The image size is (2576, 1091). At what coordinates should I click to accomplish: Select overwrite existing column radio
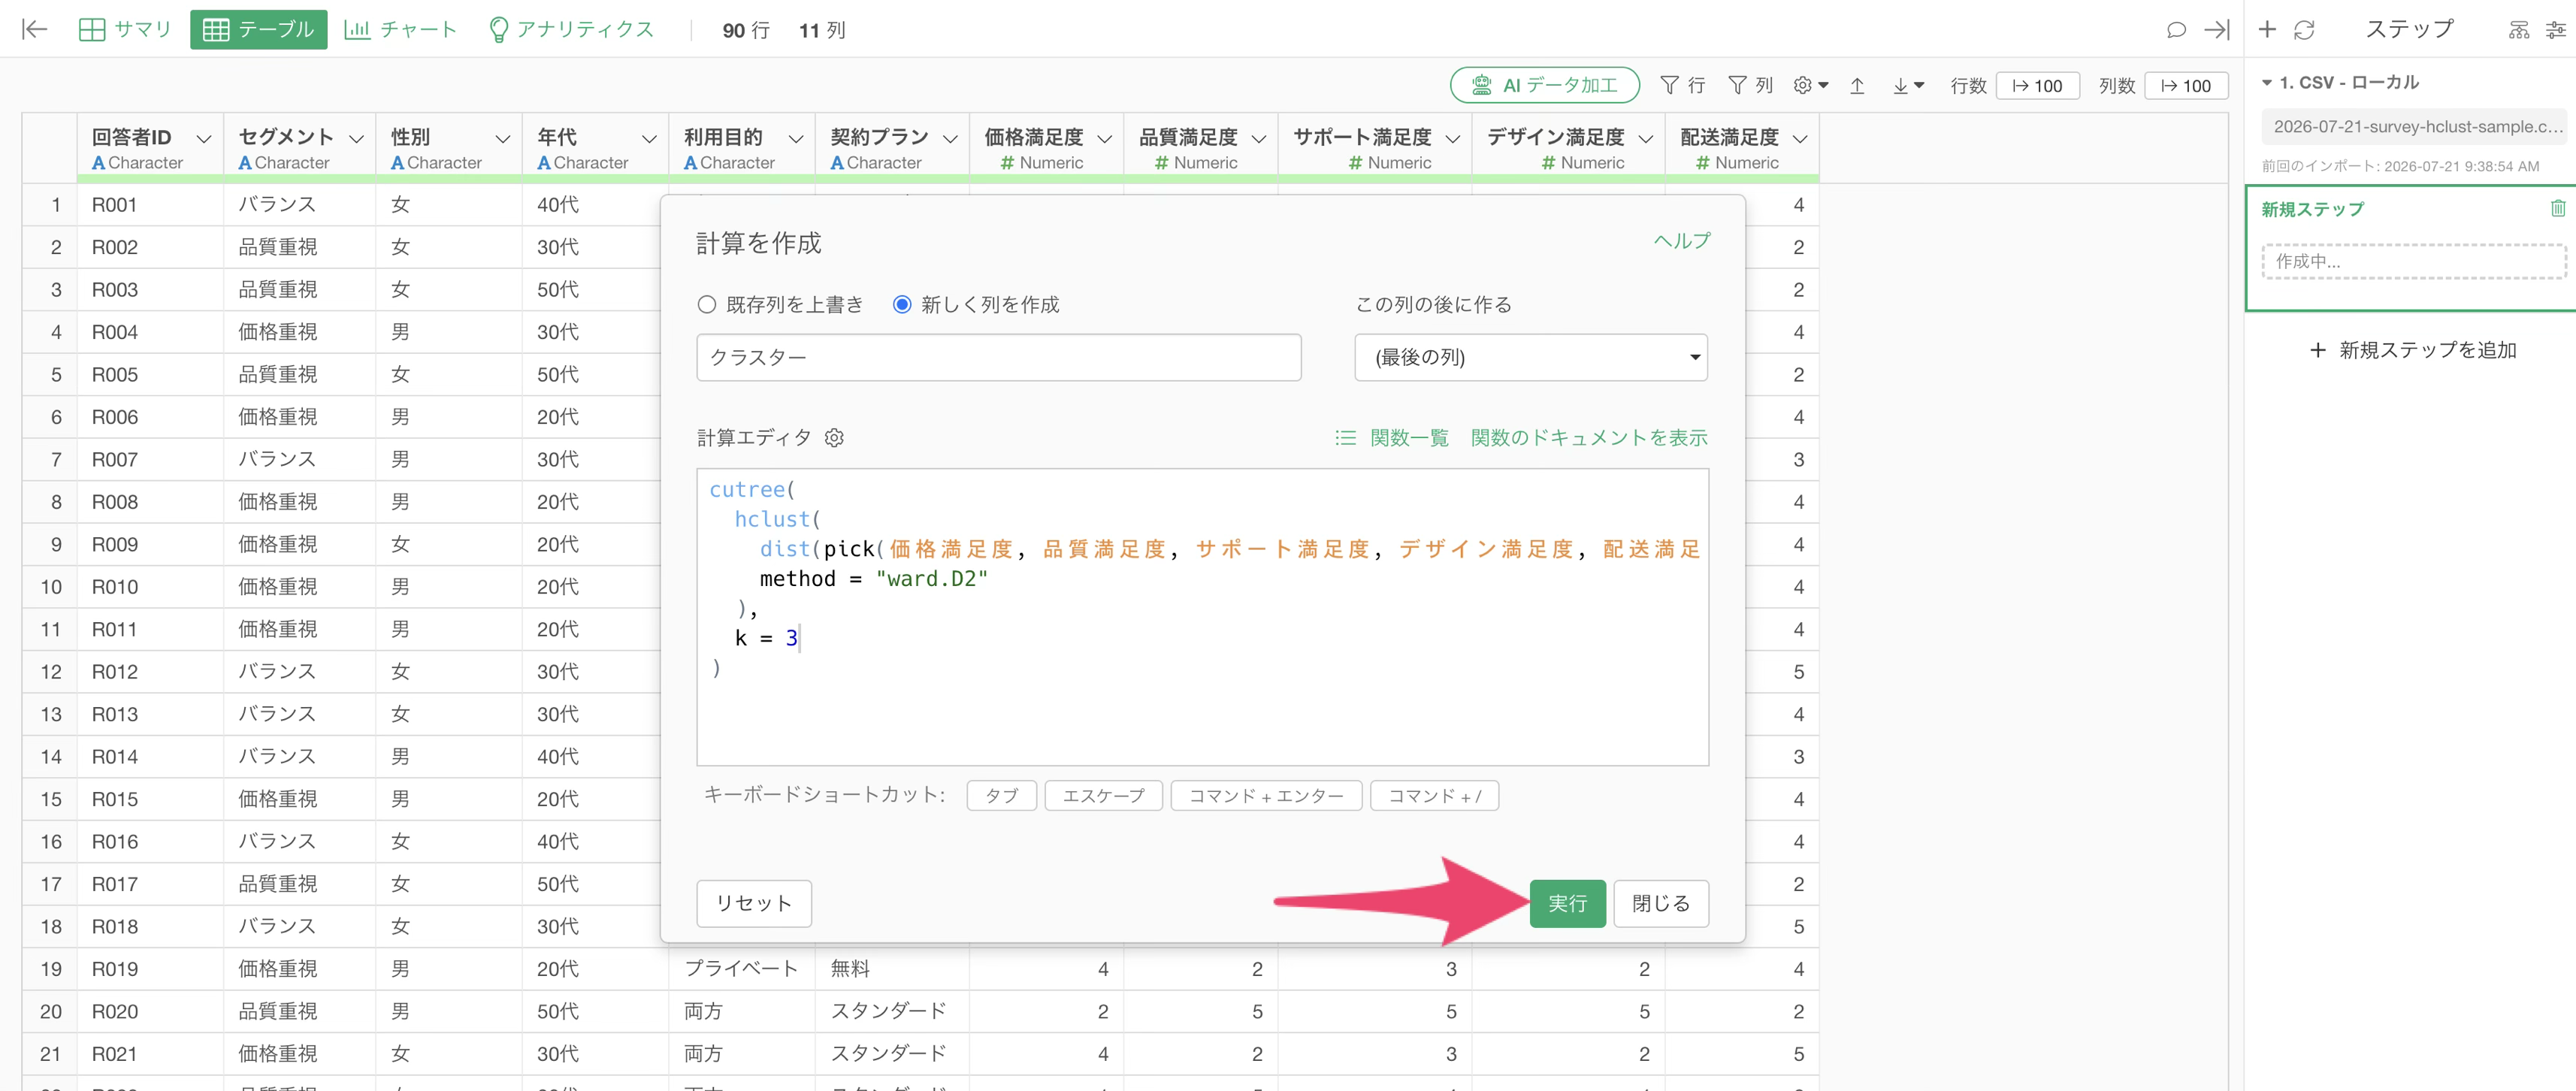tap(707, 304)
